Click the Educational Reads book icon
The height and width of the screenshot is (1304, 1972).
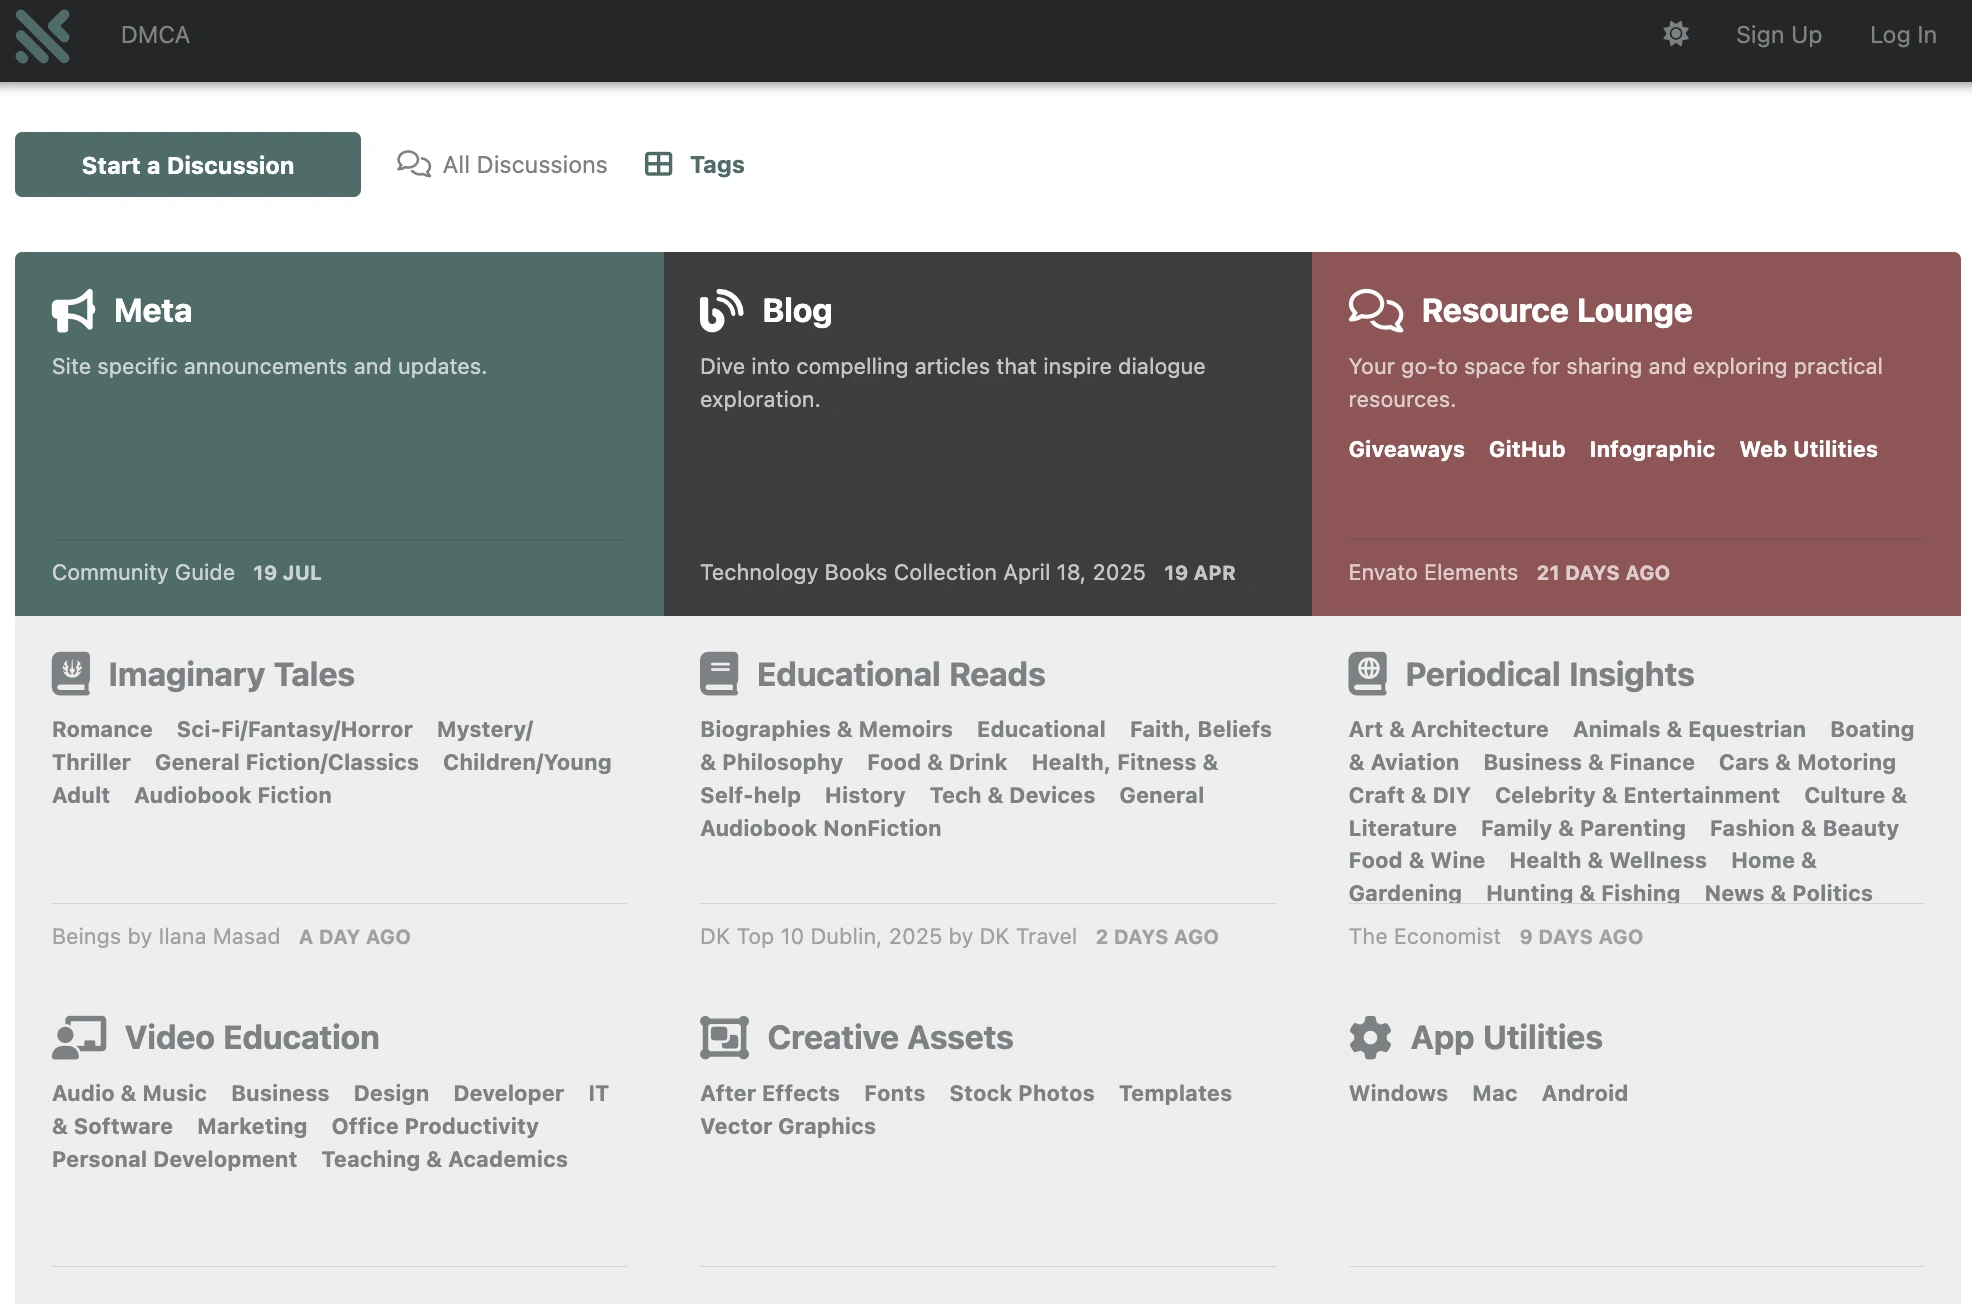tap(719, 674)
